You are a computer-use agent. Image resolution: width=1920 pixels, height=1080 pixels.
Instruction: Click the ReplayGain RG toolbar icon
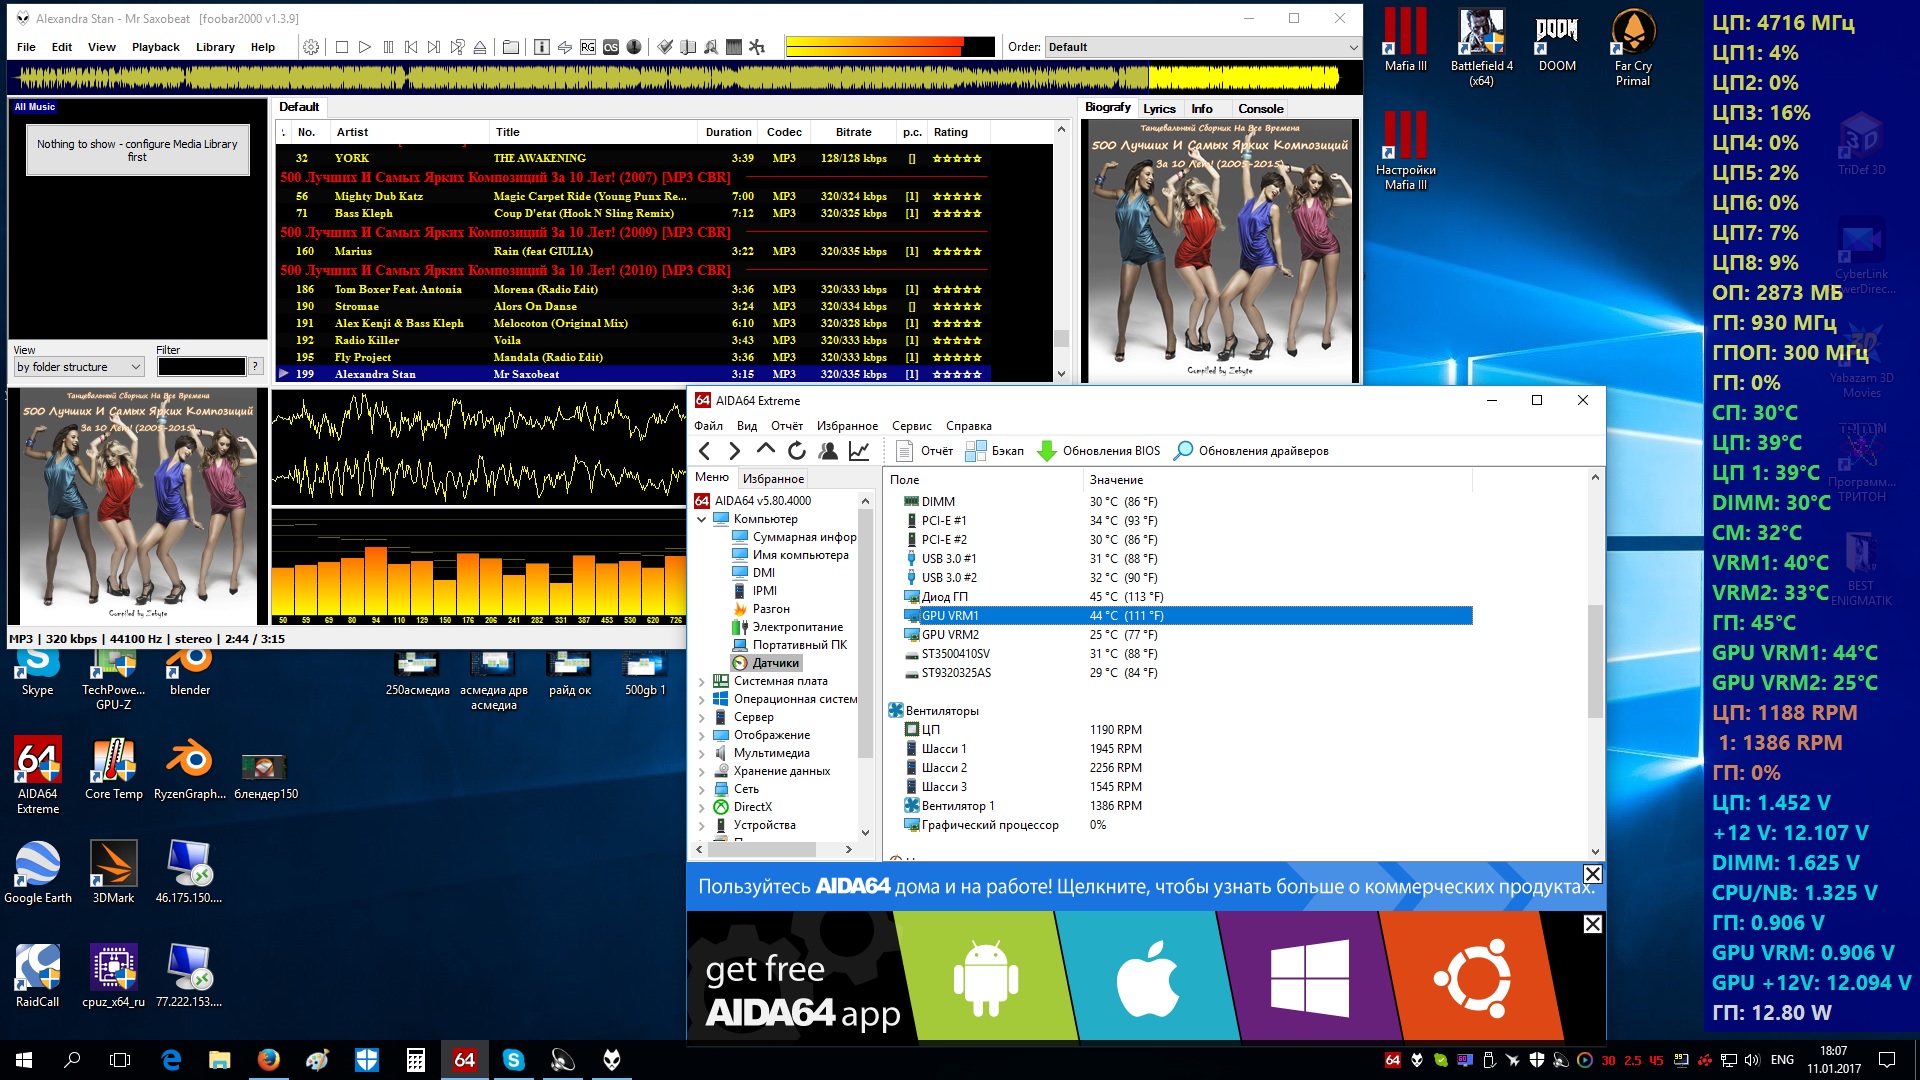coord(588,47)
